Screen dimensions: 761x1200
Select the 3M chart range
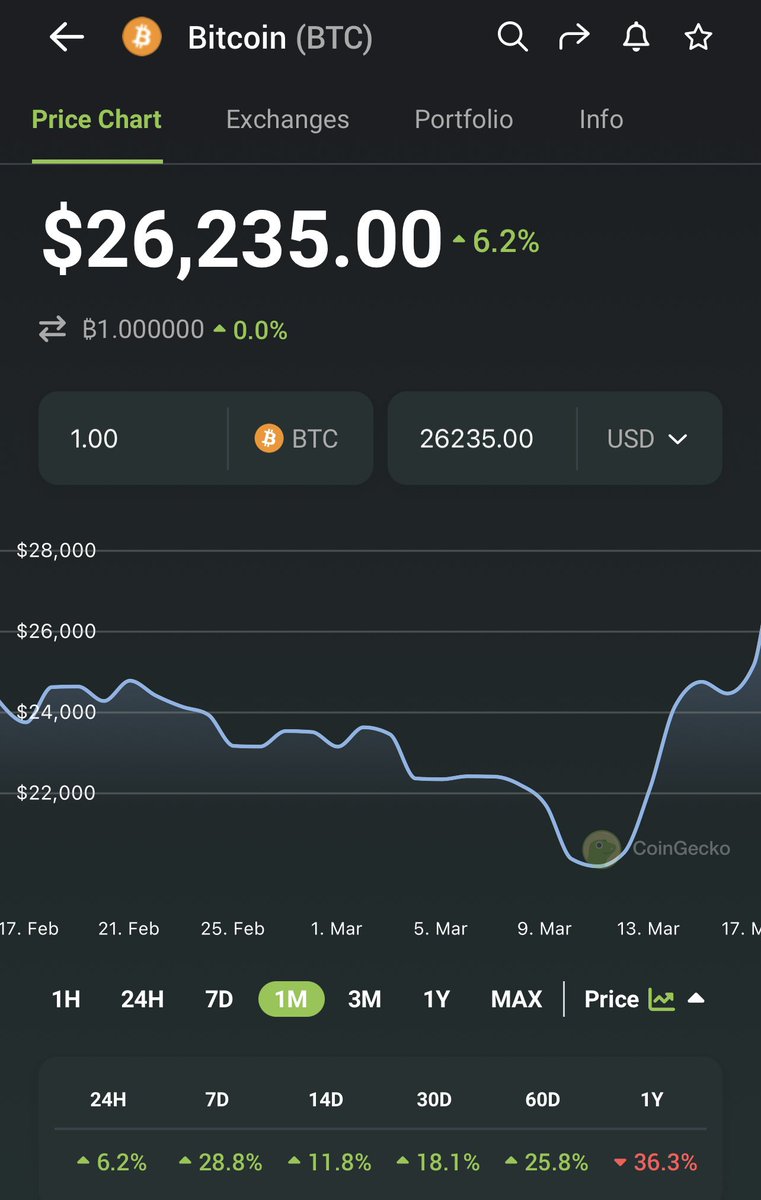[x=364, y=999]
